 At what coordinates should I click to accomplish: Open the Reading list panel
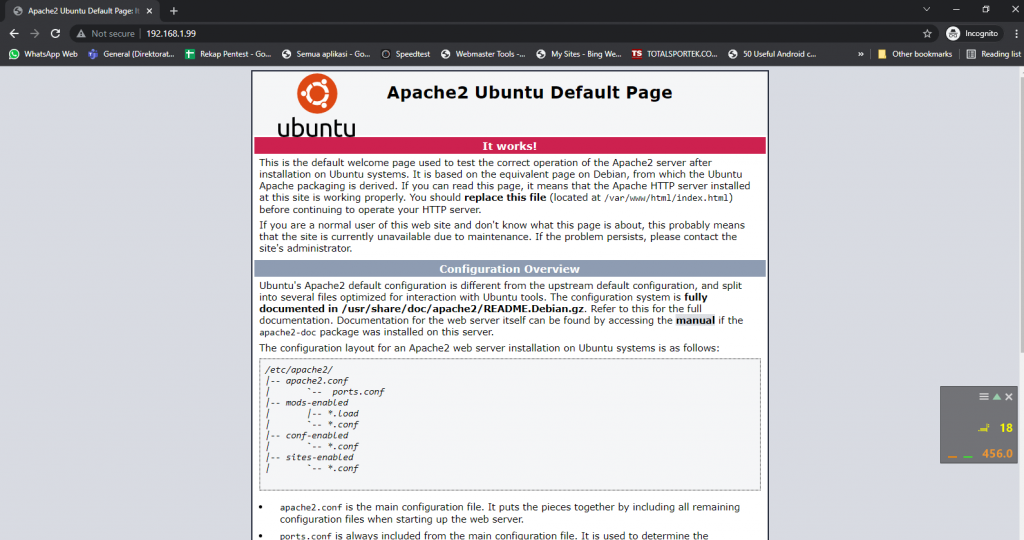tap(993, 54)
